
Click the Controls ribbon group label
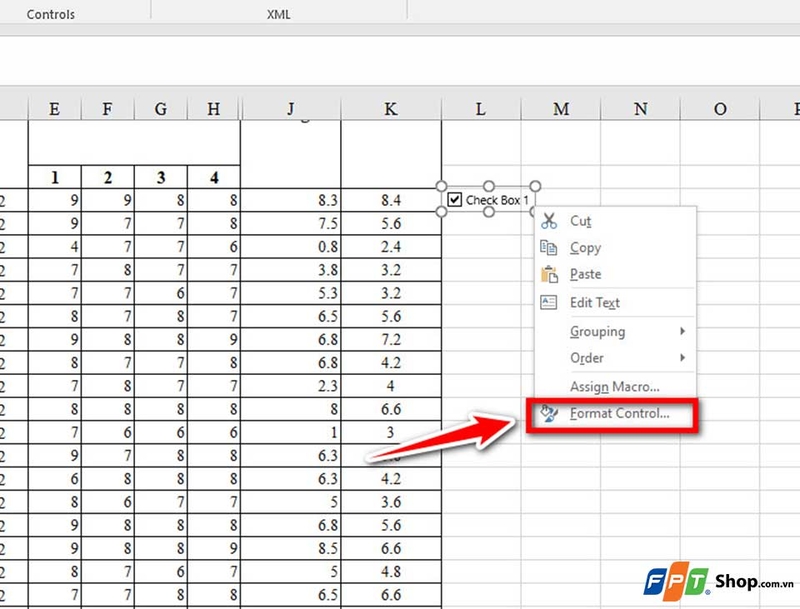point(48,14)
